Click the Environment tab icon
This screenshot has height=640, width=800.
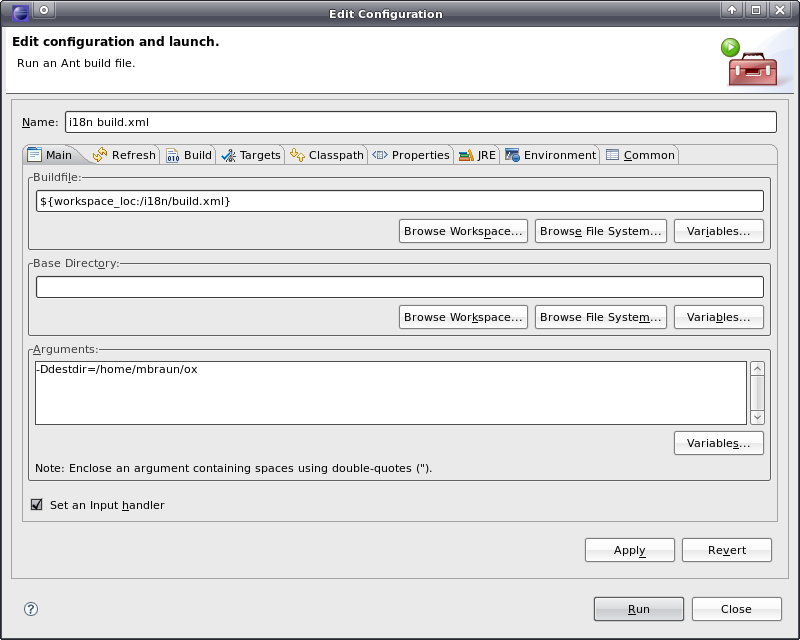pos(513,155)
